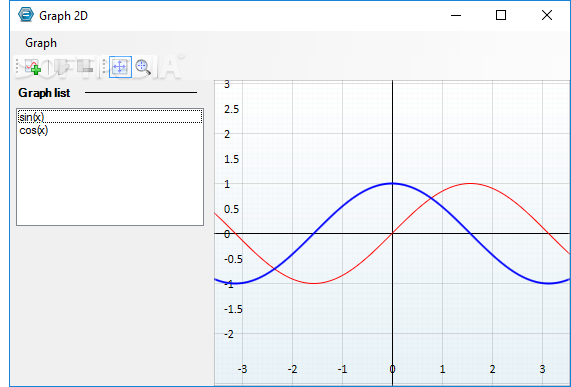Click the grayed-out Edit graph icon

[x=62, y=67]
